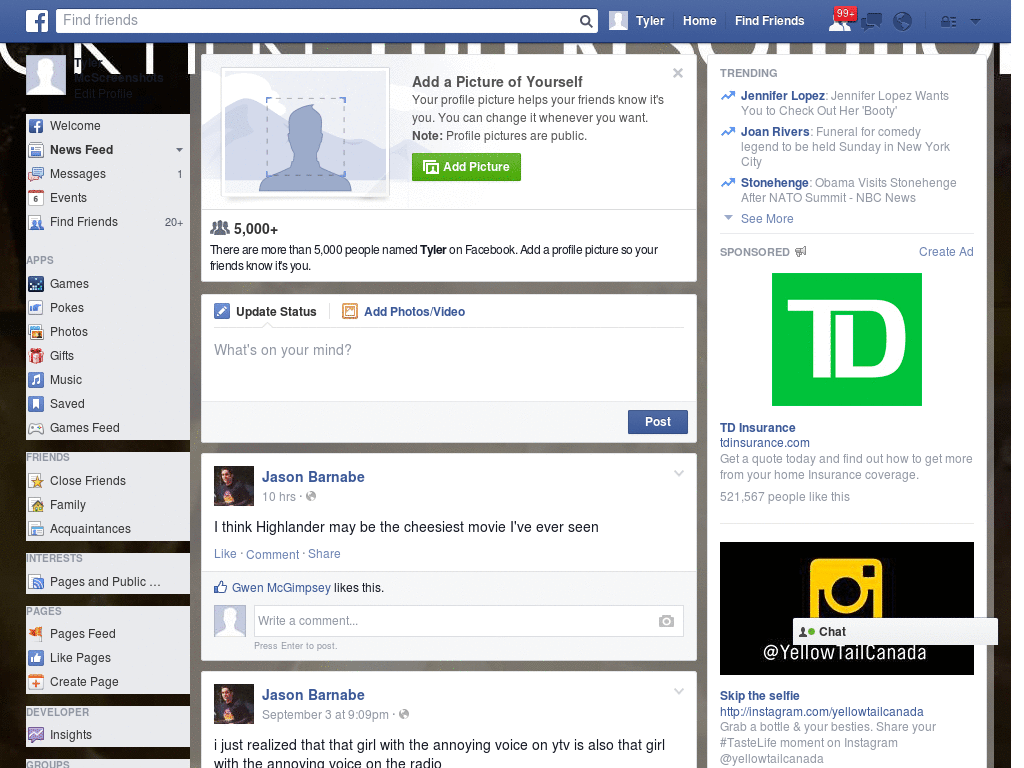The height and width of the screenshot is (768, 1024).
Task: Click the placeholder profile picture frame
Action: pyautogui.click(x=305, y=133)
